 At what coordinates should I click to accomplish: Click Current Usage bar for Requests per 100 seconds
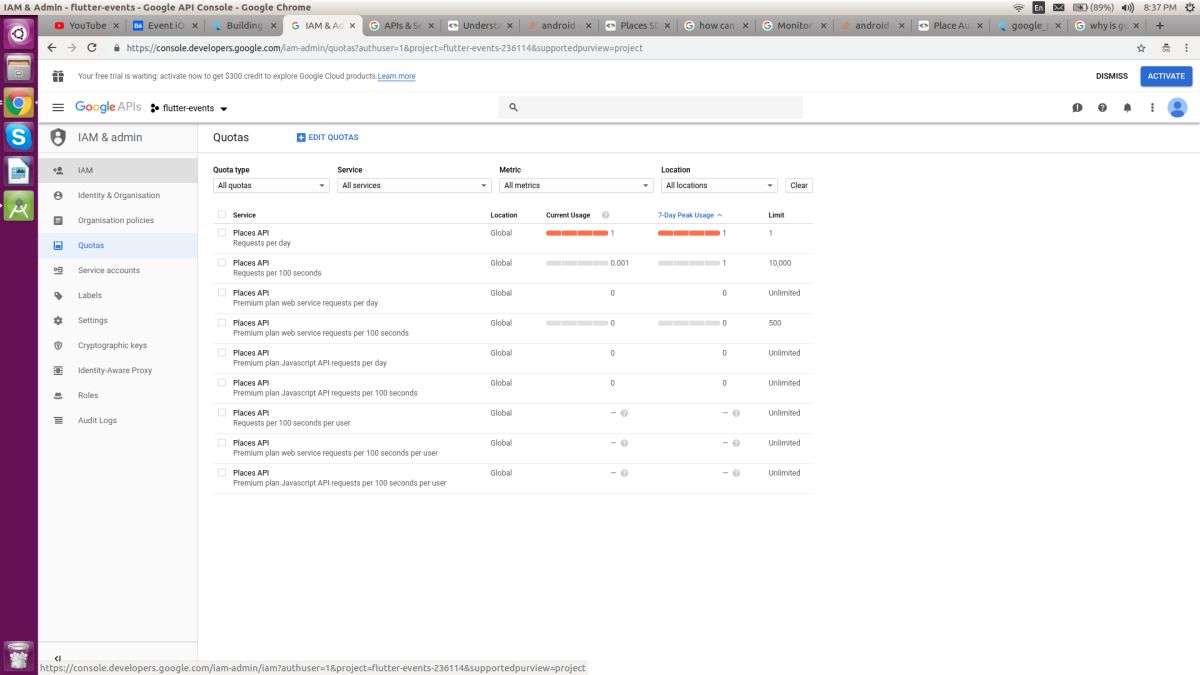click(577, 263)
